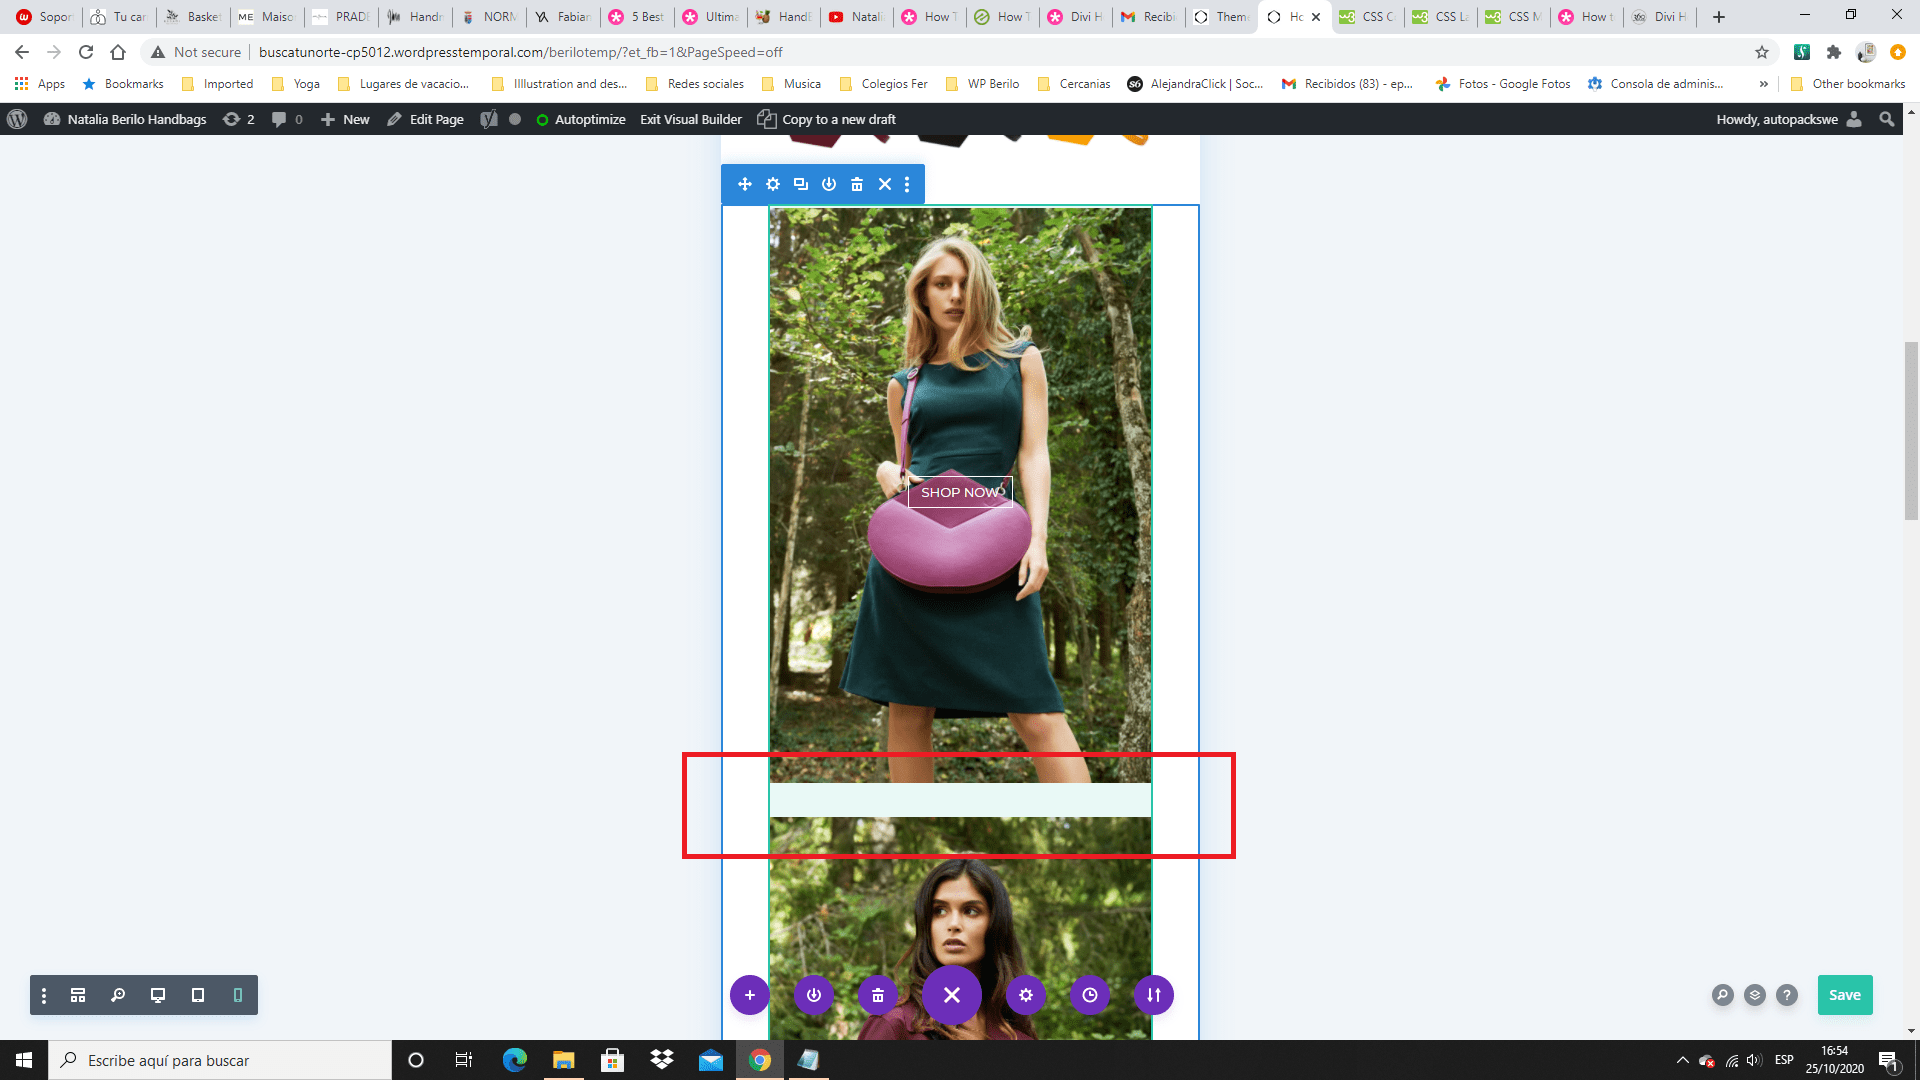
Task: Clear layout with purple trash button
Action: point(878,995)
